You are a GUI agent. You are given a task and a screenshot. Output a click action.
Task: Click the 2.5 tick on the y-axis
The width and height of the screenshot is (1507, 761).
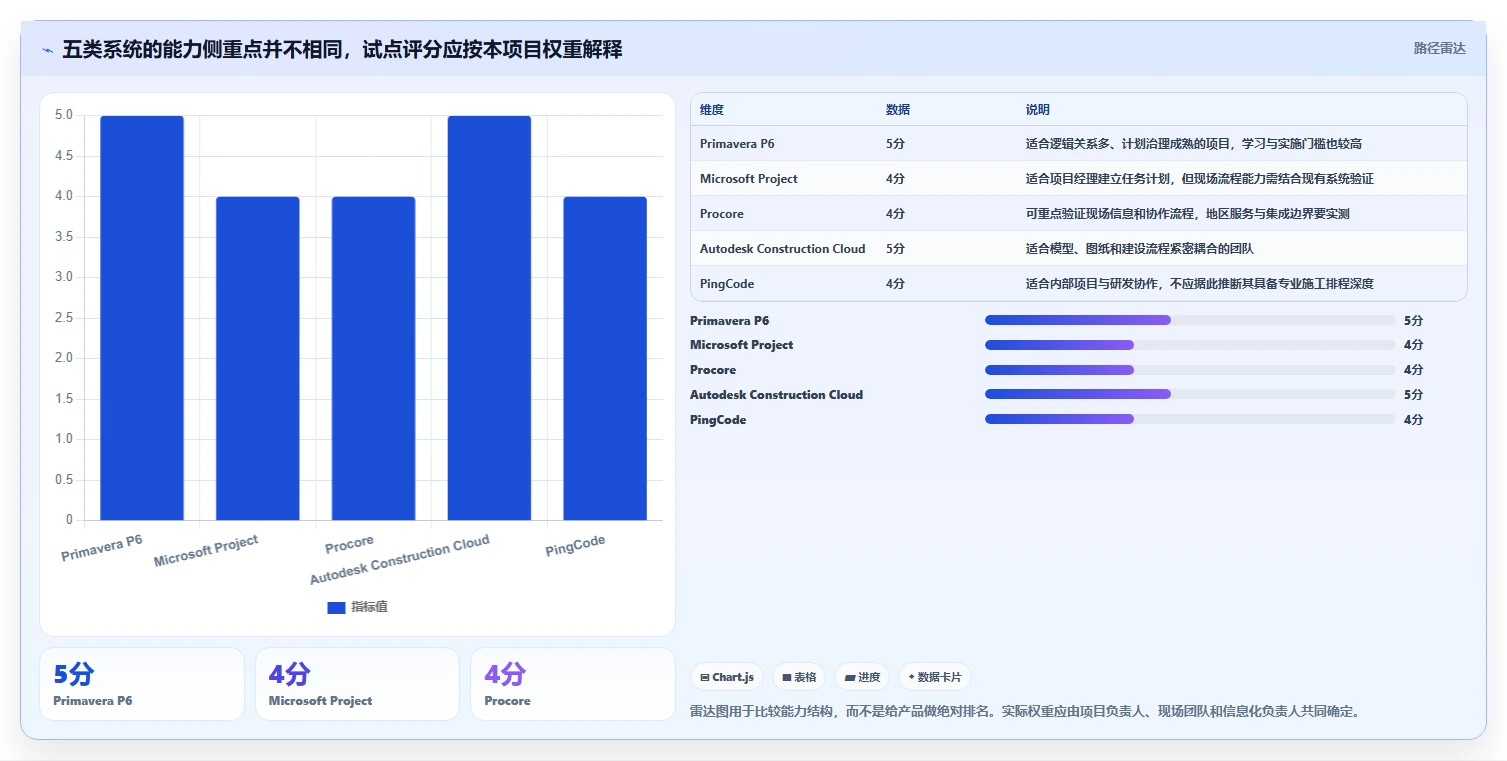(64, 317)
